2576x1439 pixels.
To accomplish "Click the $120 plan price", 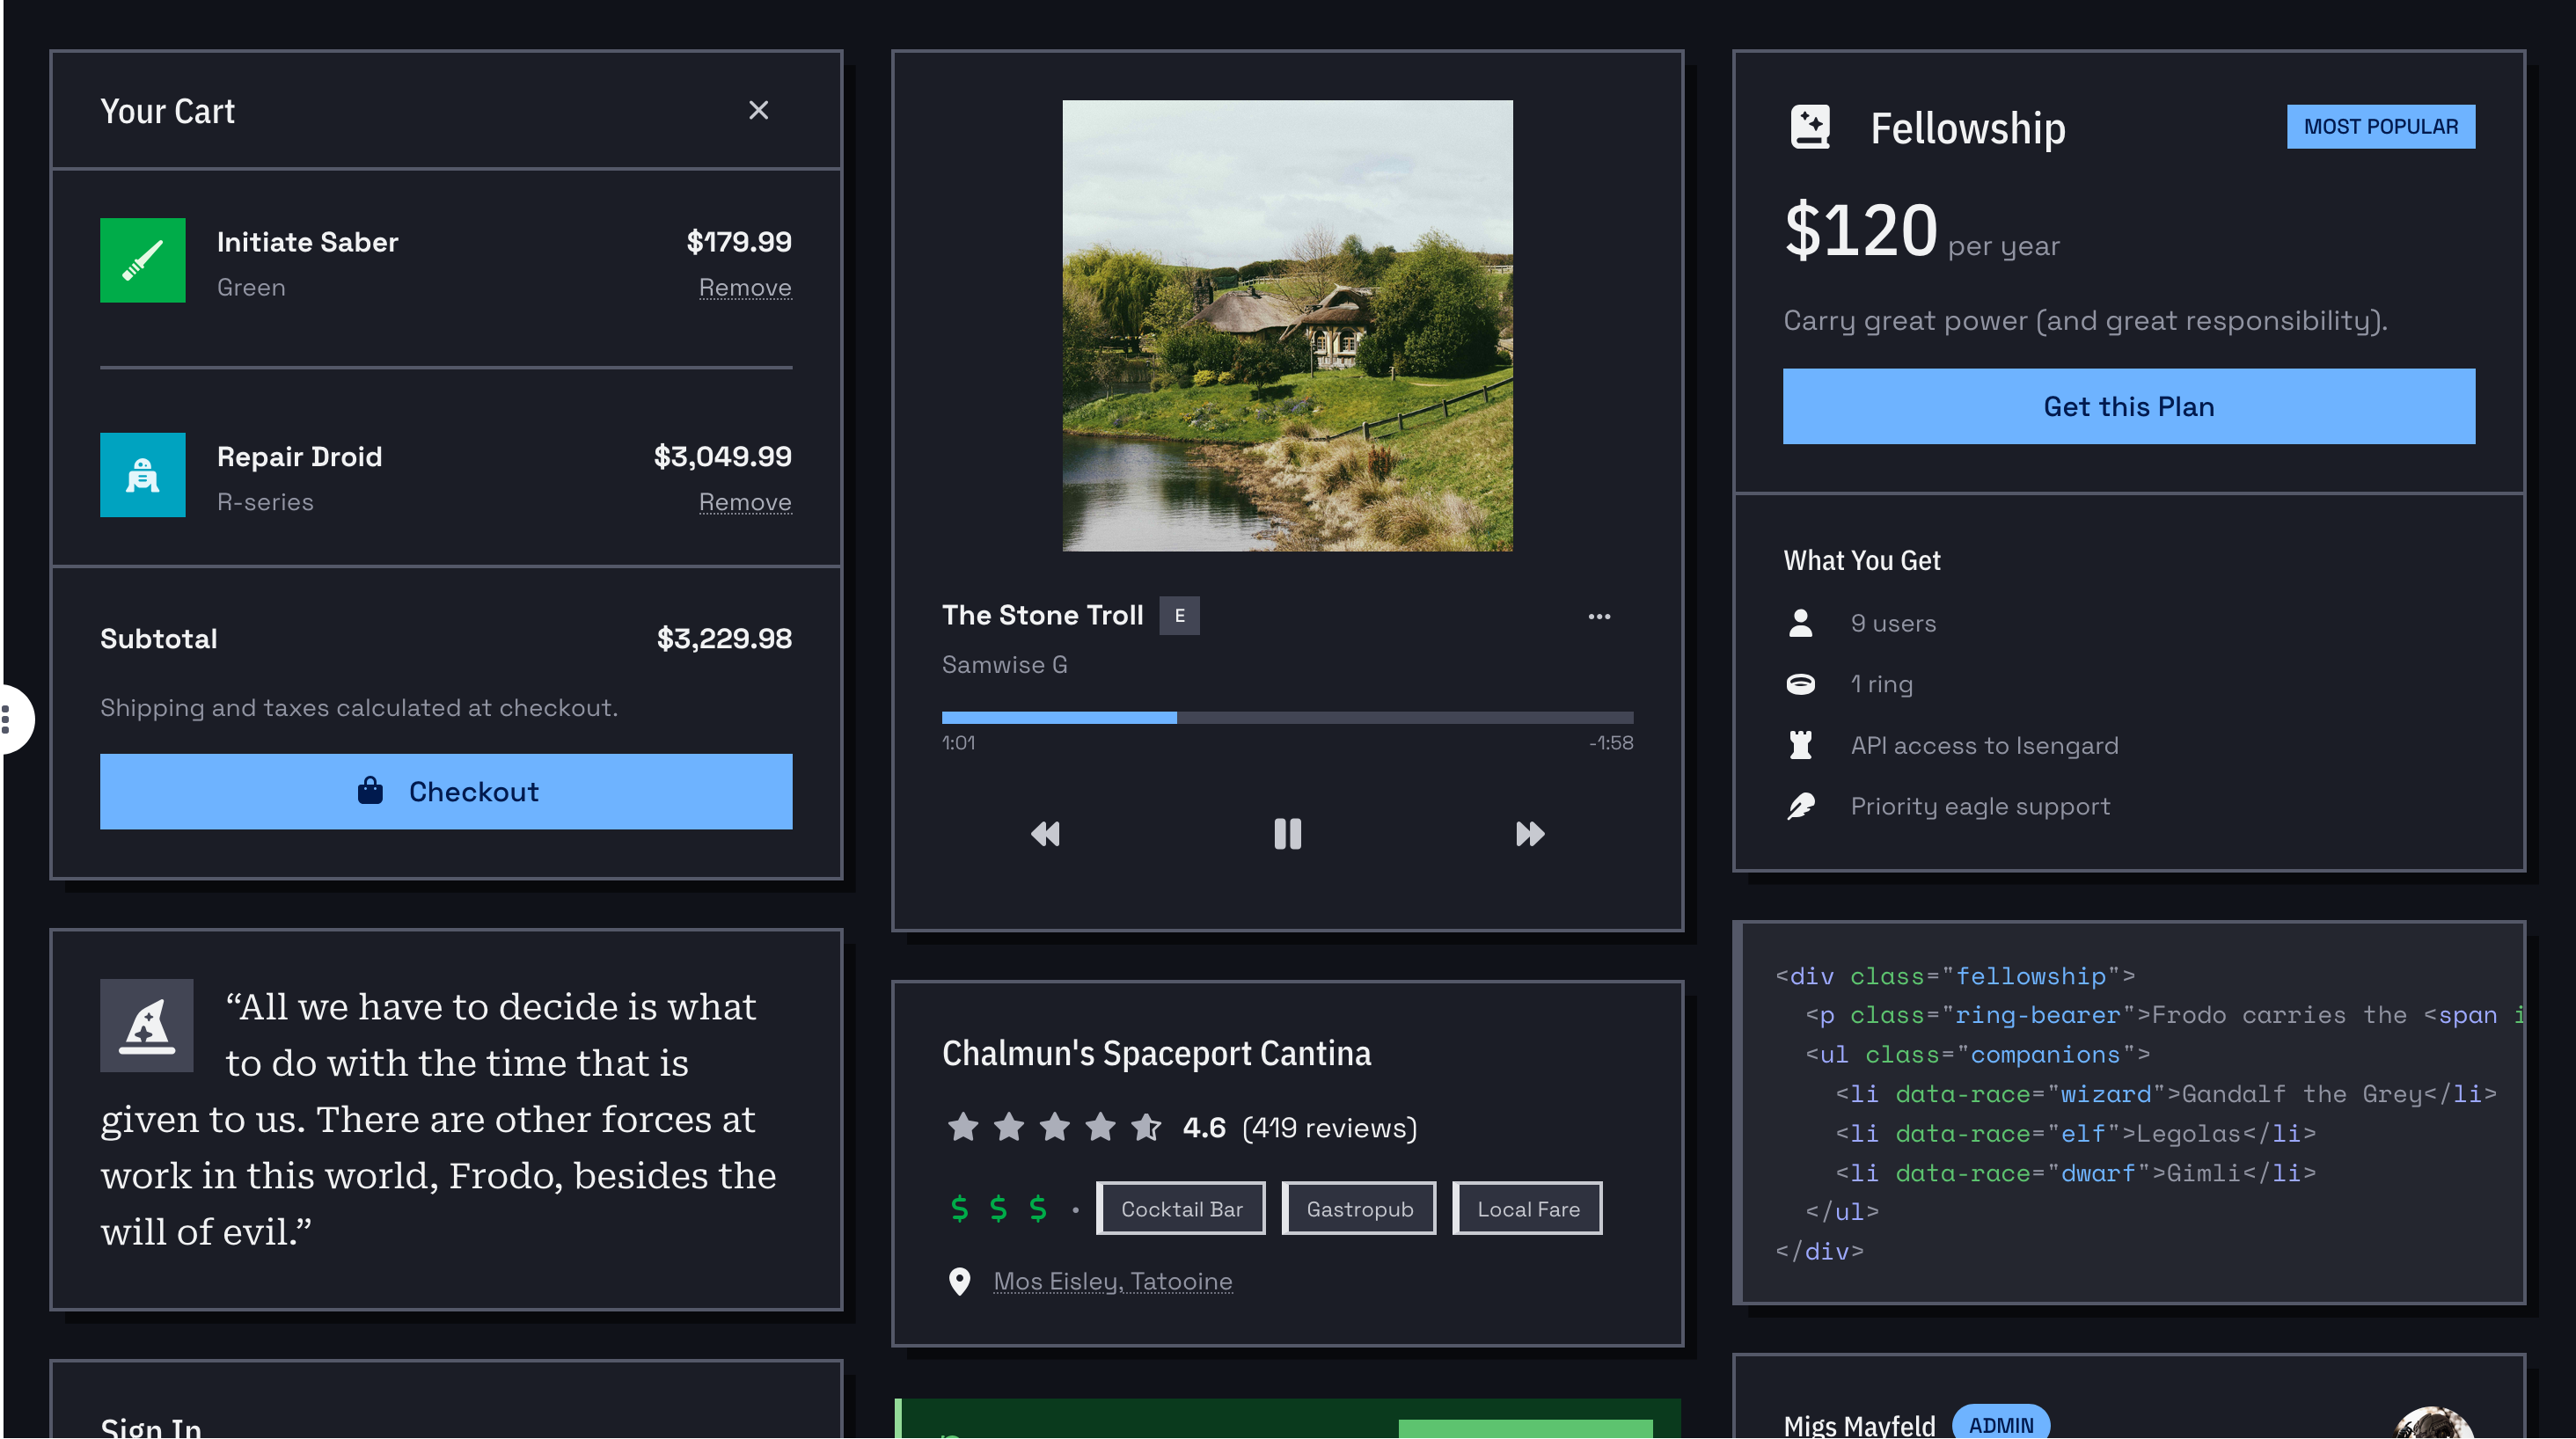I will (1860, 230).
